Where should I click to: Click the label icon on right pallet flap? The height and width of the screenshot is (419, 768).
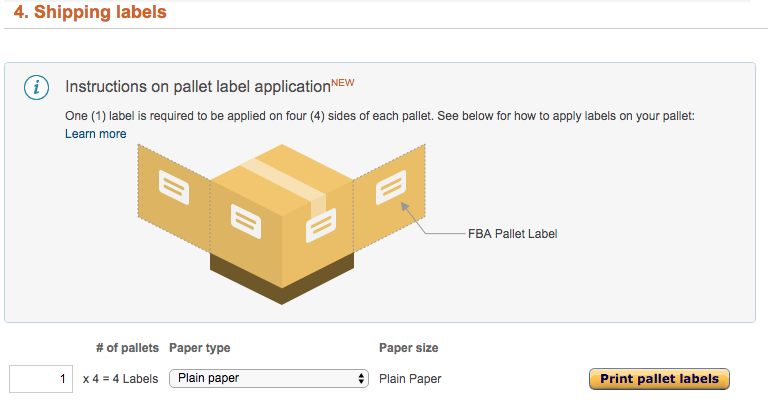[391, 187]
